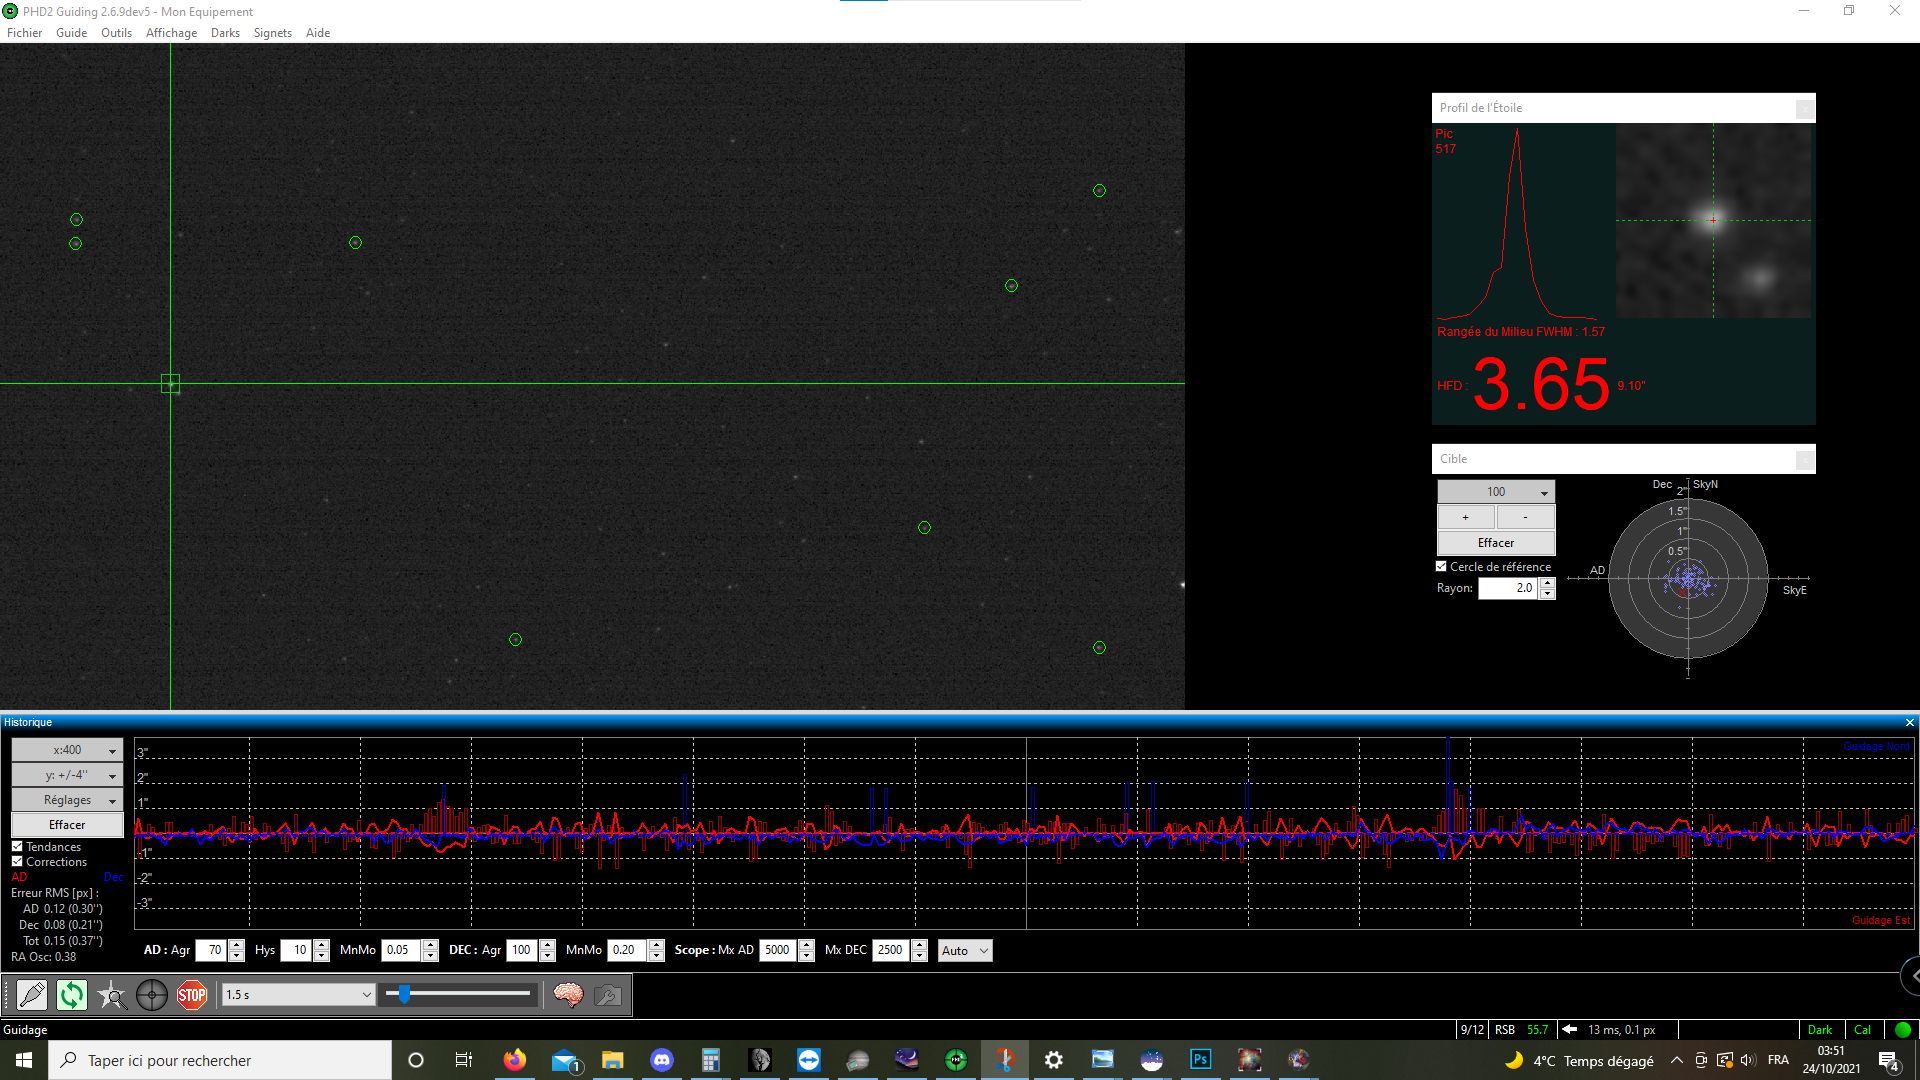The image size is (1920, 1080).
Task: Open the Signets menu
Action: [x=273, y=33]
